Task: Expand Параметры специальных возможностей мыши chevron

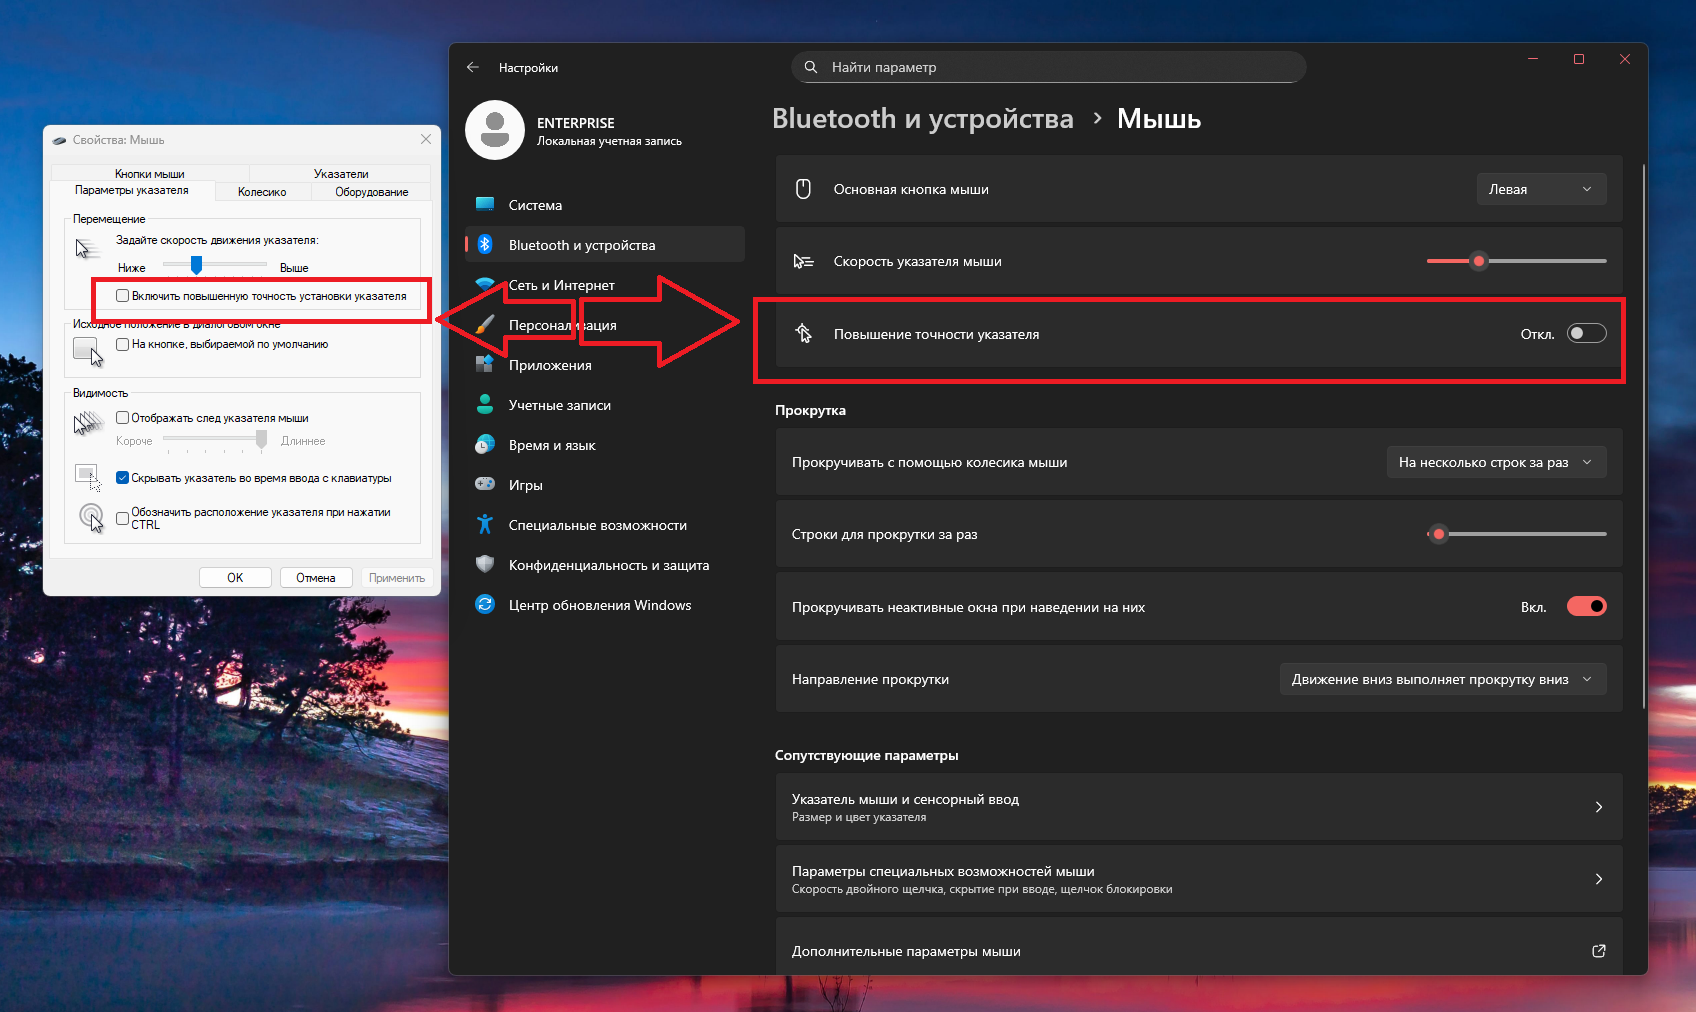Action: tap(1598, 879)
